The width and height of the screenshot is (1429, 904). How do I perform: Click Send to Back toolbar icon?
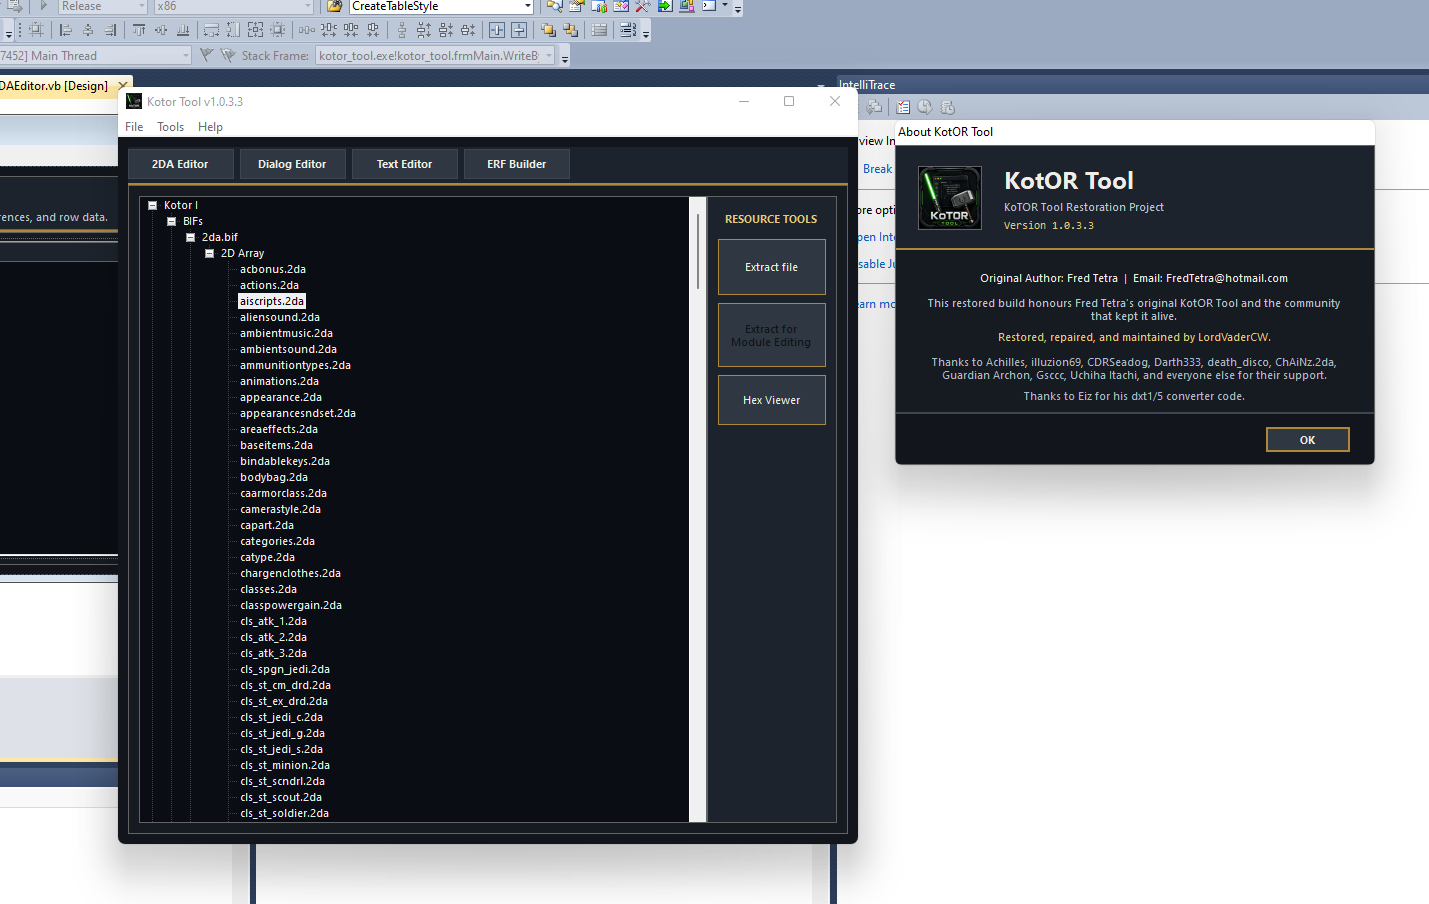pos(570,30)
